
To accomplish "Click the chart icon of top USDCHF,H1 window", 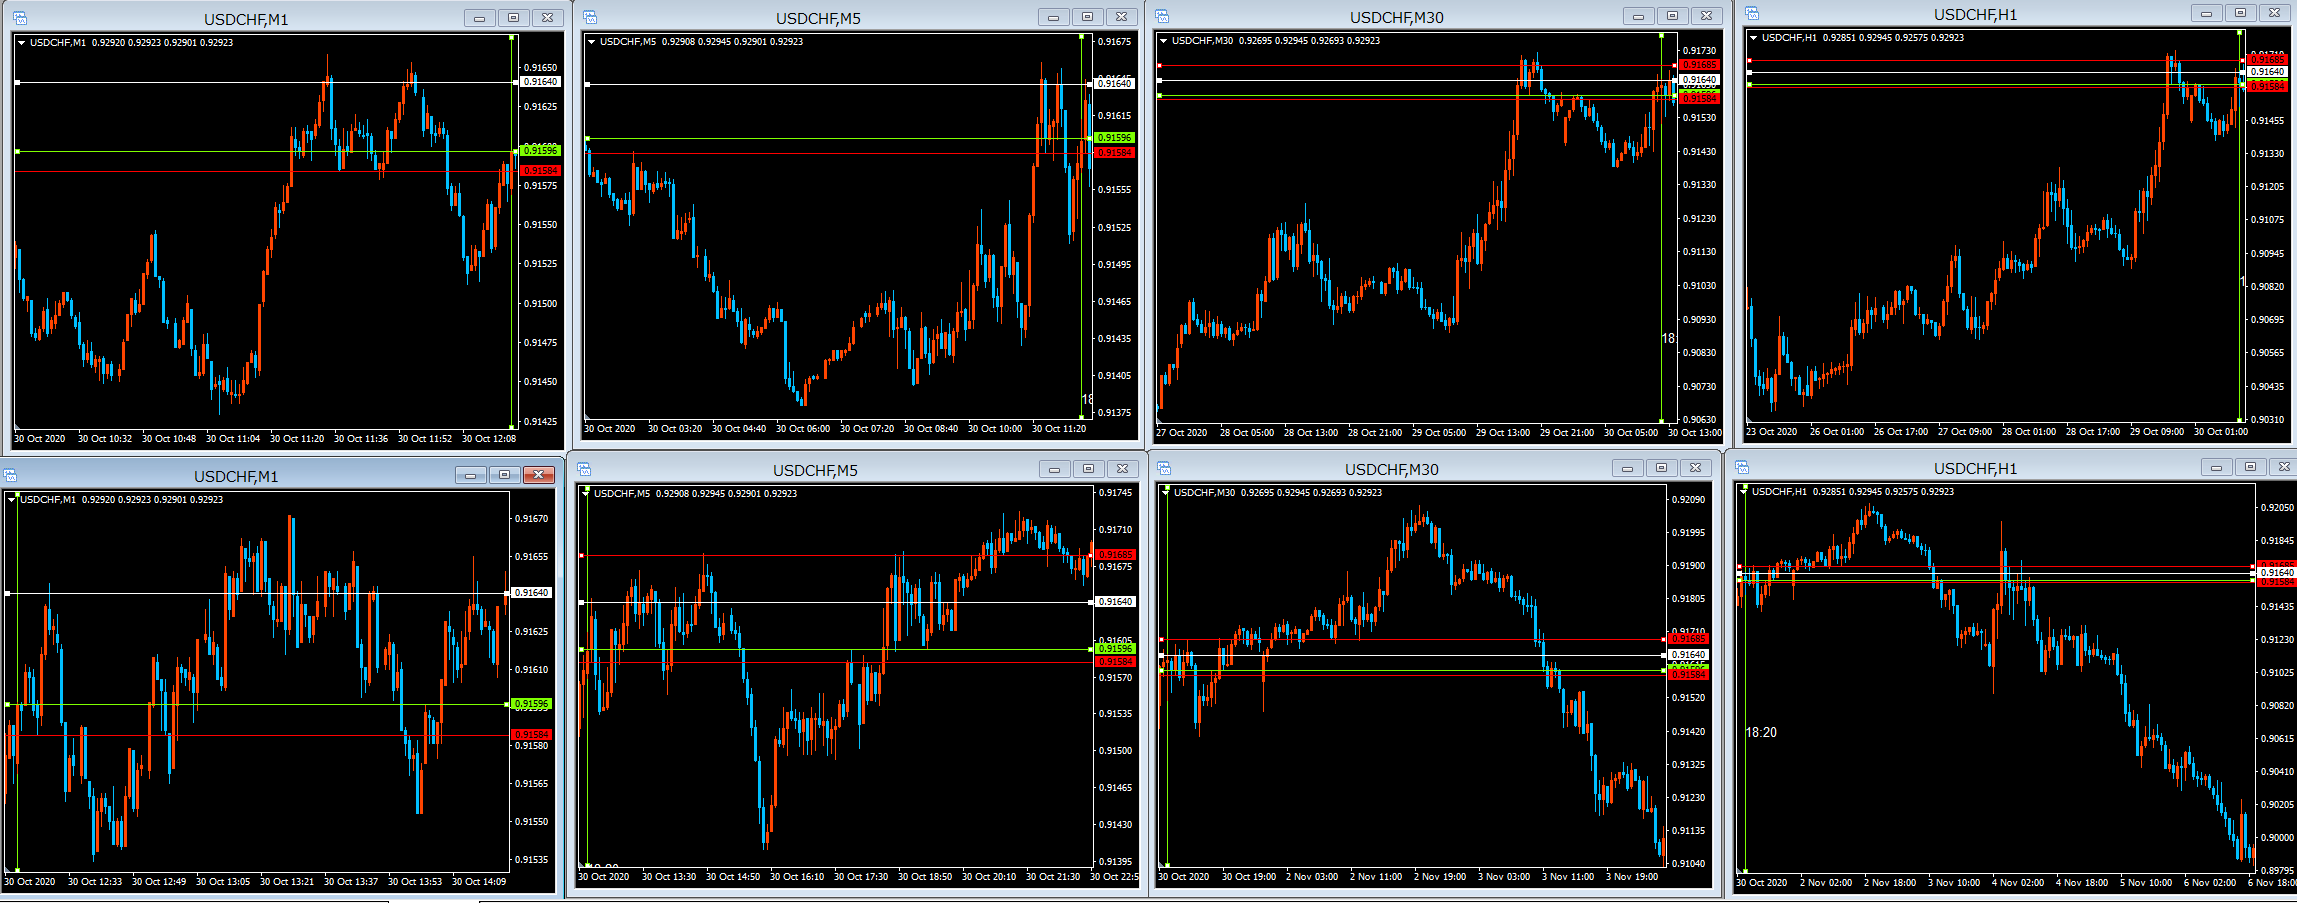I will pos(1752,13).
